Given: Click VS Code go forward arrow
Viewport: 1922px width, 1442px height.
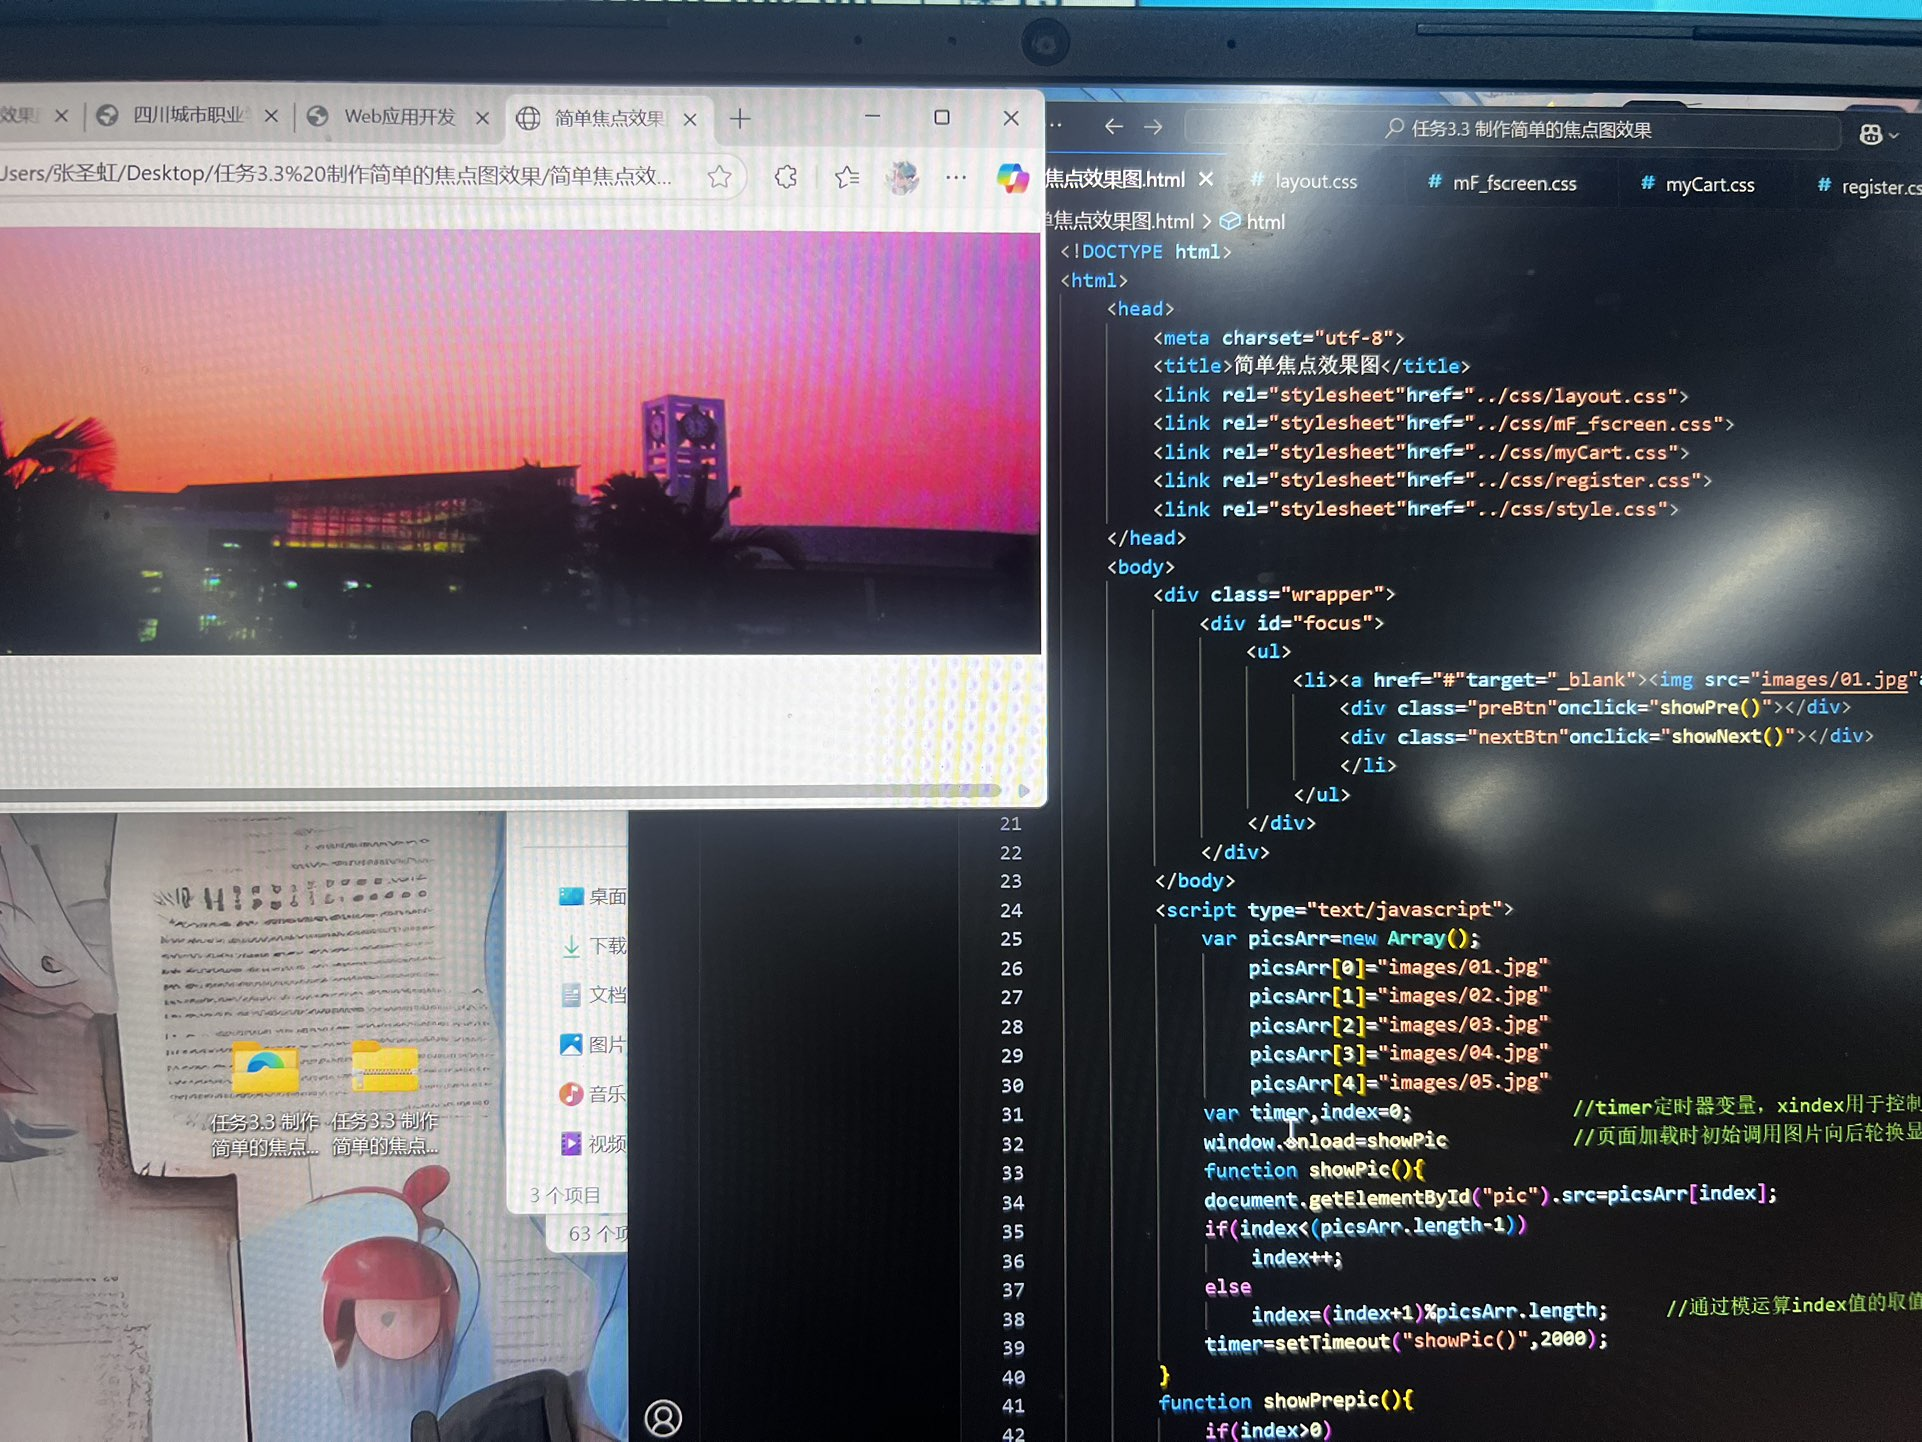Looking at the screenshot, I should pyautogui.click(x=1153, y=127).
